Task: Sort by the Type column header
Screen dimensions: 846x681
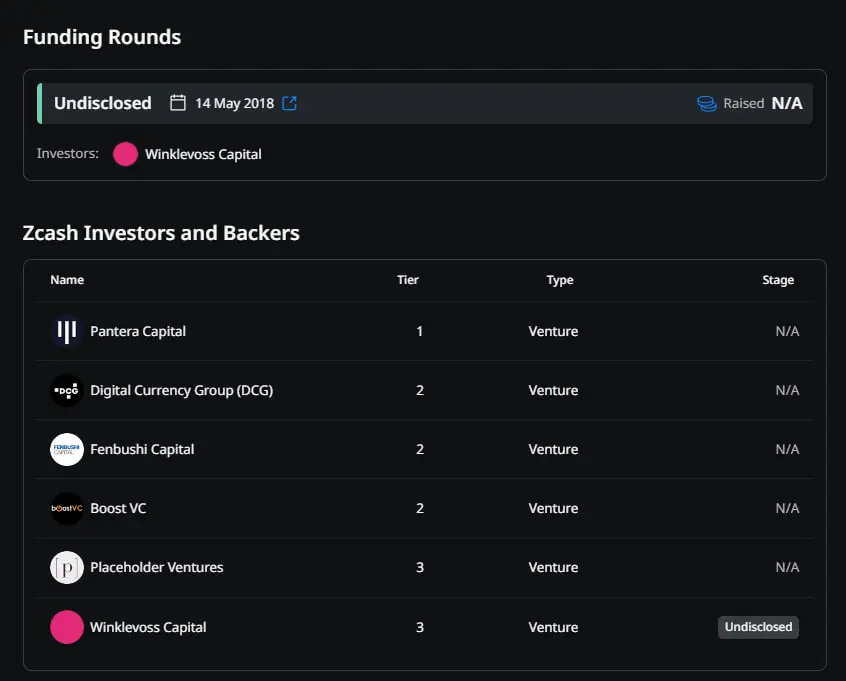Action: point(560,280)
